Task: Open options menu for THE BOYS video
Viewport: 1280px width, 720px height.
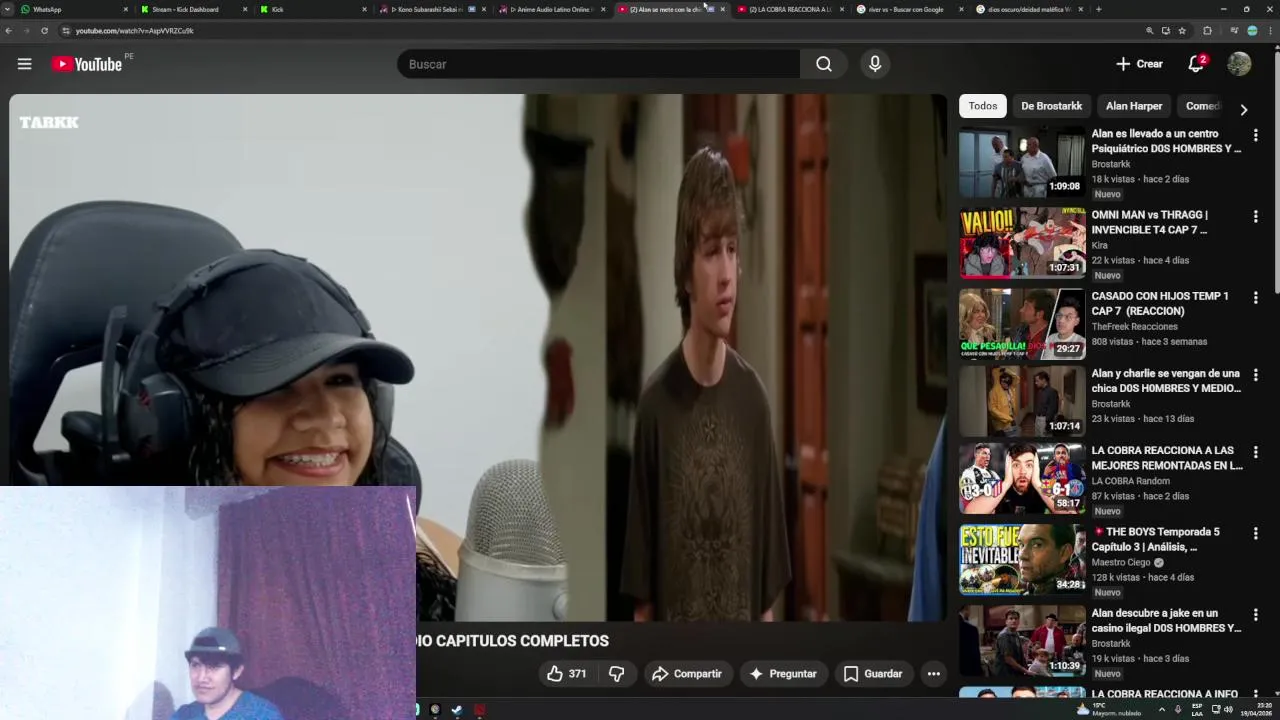Action: (x=1255, y=534)
